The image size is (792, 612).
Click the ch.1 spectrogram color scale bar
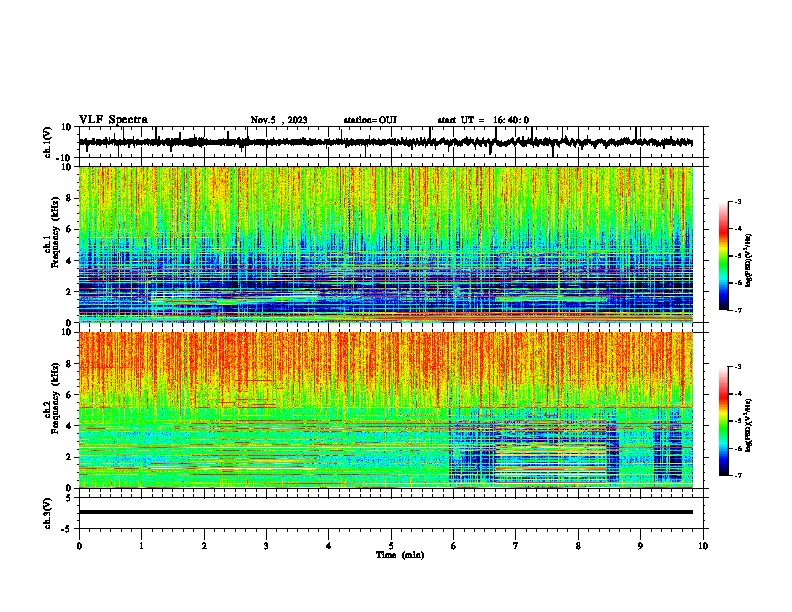[724, 256]
